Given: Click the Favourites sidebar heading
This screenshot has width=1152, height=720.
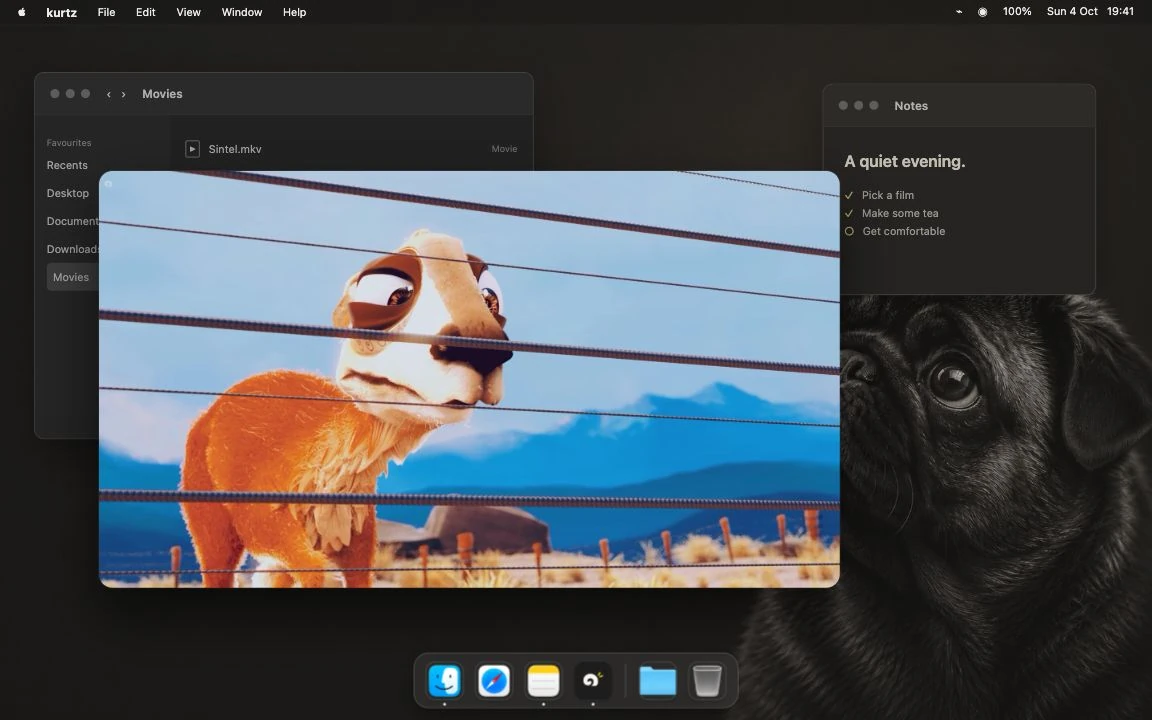Looking at the screenshot, I should click(x=69, y=143).
